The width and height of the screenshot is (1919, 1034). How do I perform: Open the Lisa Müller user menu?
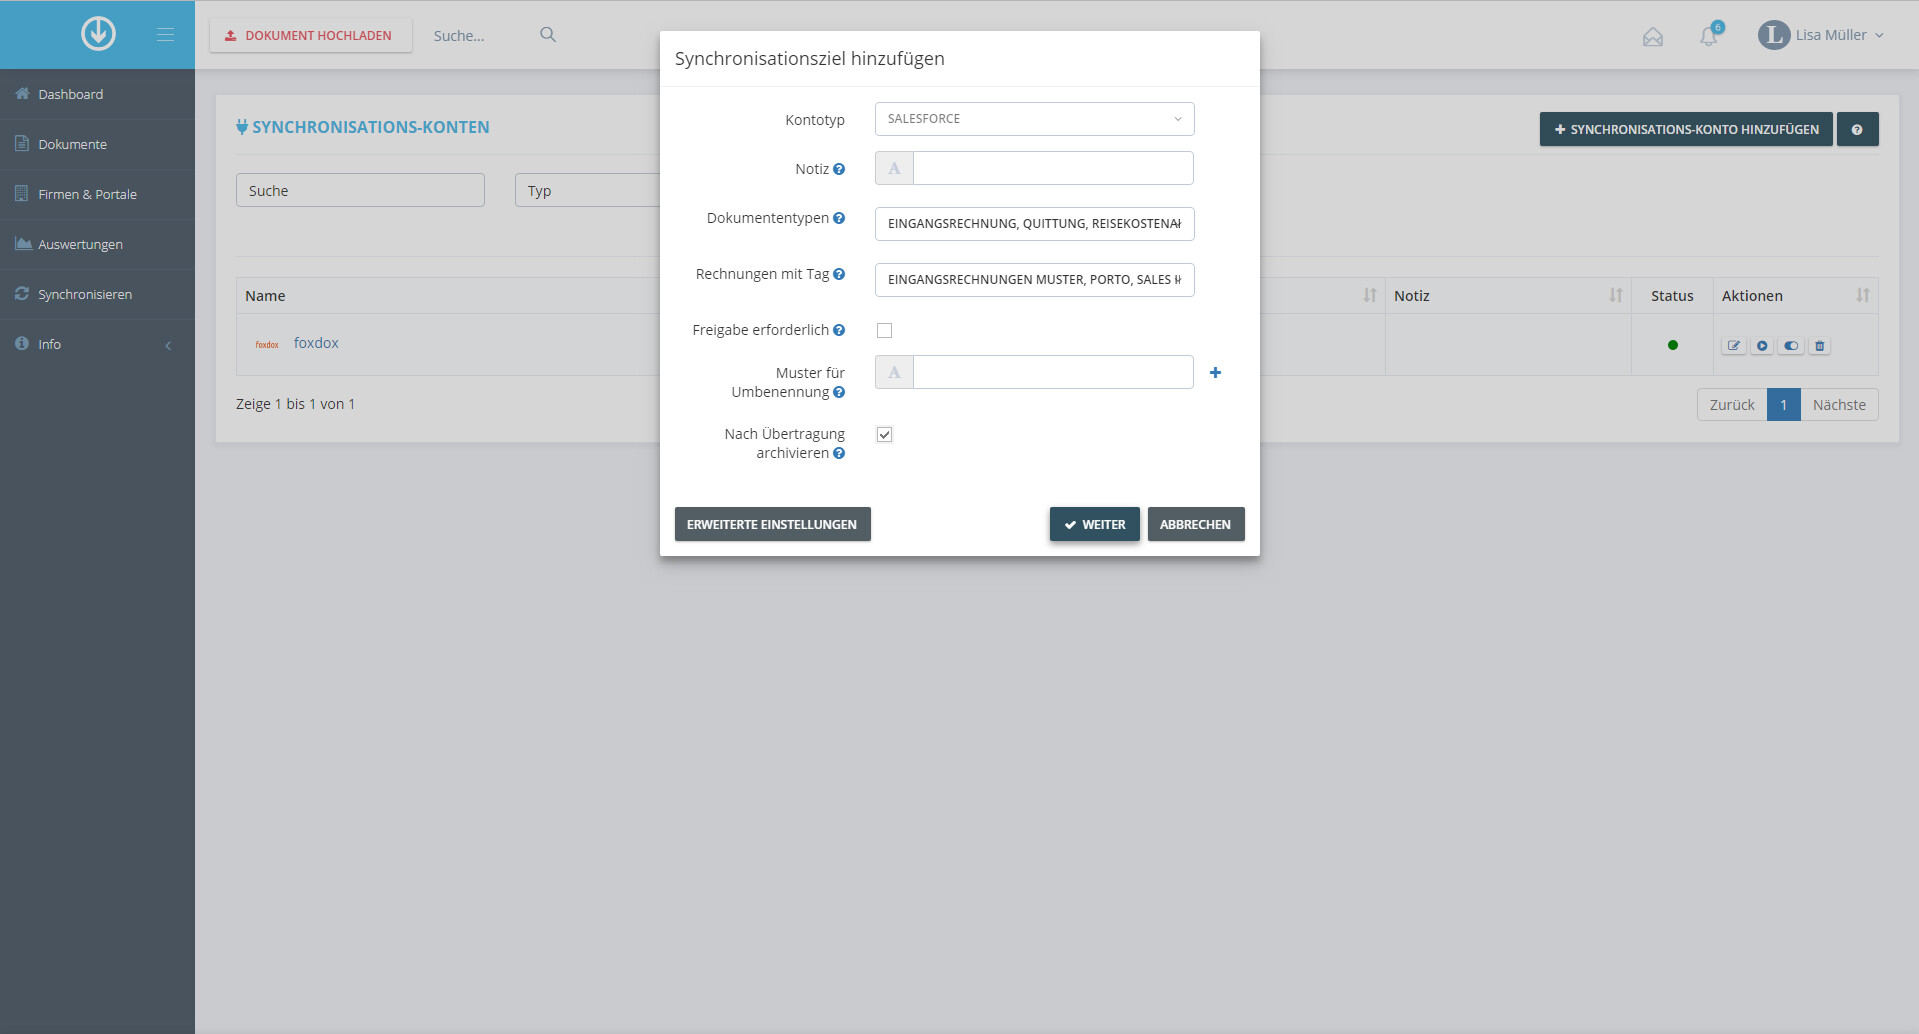click(1822, 35)
